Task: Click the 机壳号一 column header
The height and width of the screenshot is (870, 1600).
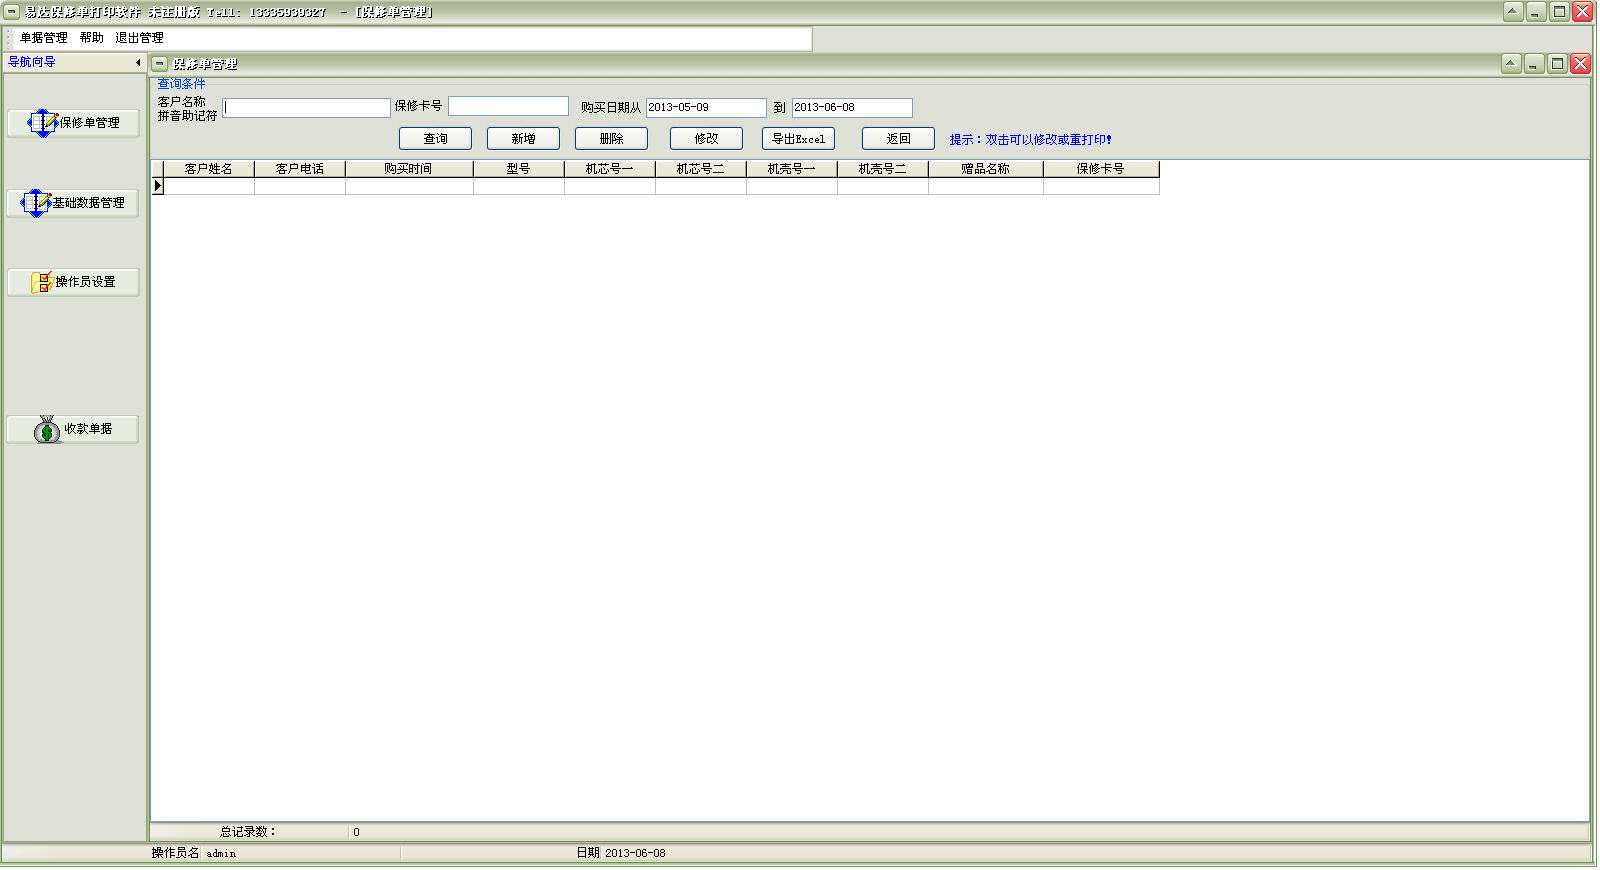Action: [792, 169]
